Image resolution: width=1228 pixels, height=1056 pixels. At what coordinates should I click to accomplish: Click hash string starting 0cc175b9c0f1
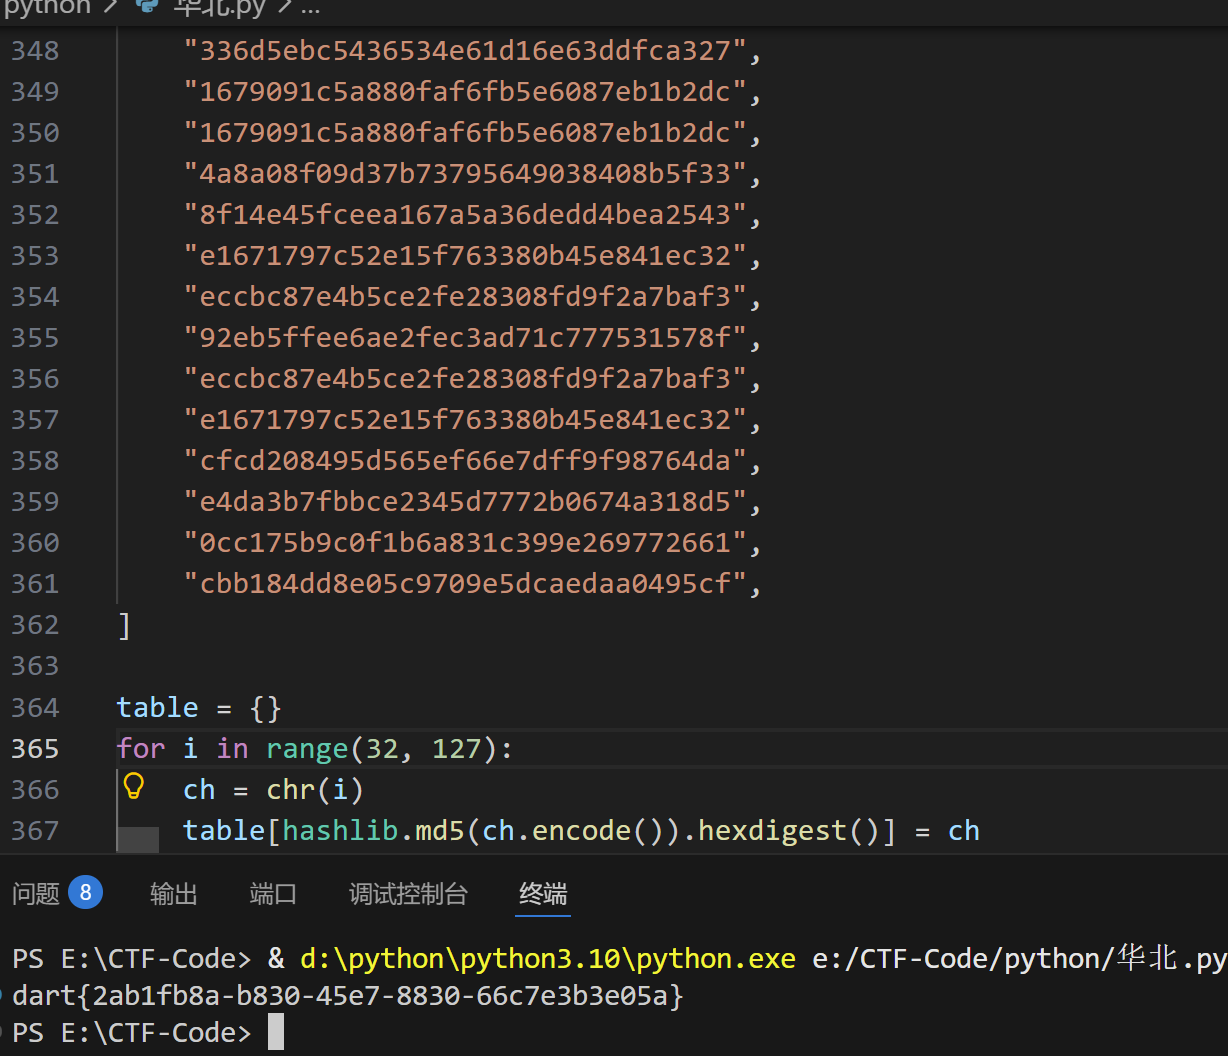click(x=465, y=542)
